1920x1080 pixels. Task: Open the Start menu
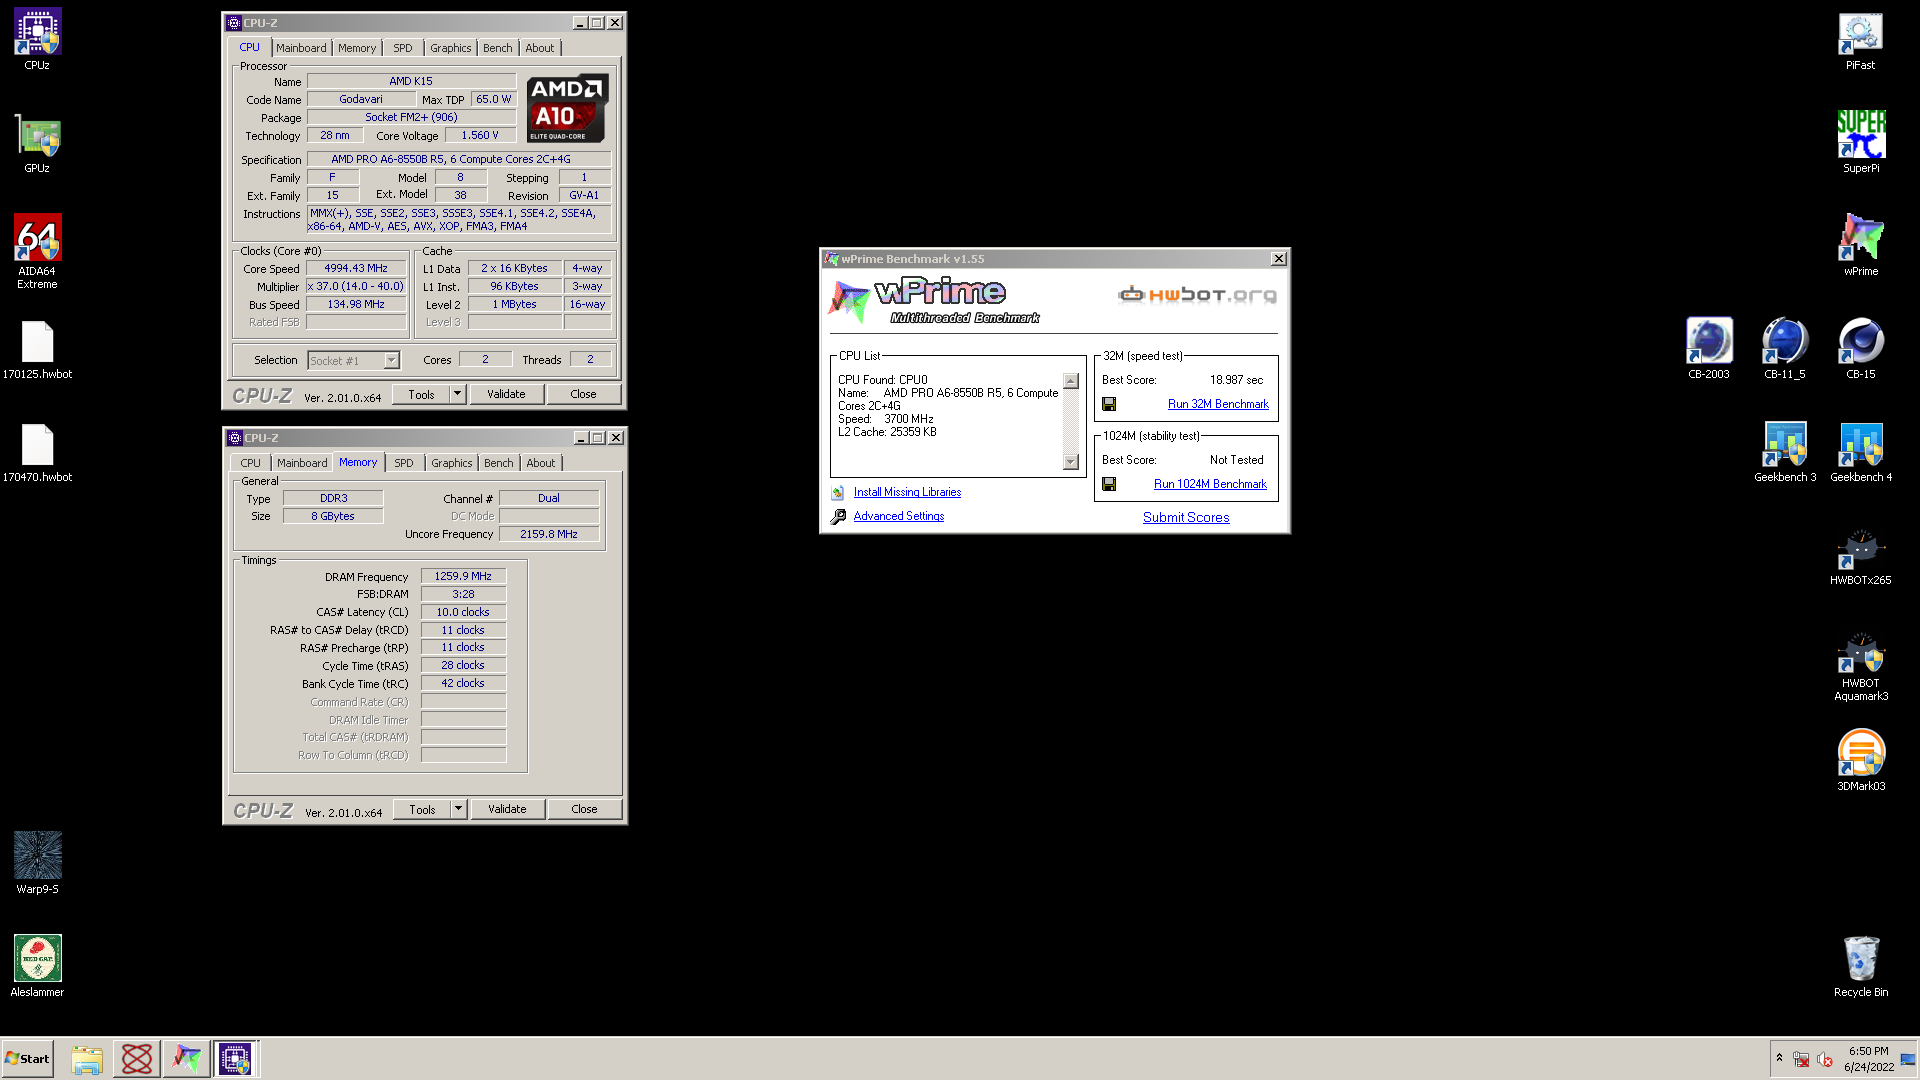(28, 1059)
